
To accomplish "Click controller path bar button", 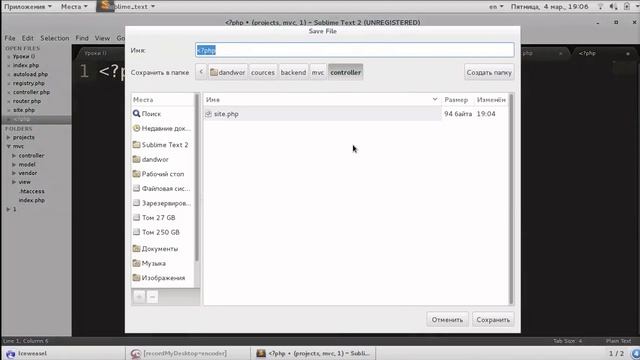I will (x=345, y=72).
